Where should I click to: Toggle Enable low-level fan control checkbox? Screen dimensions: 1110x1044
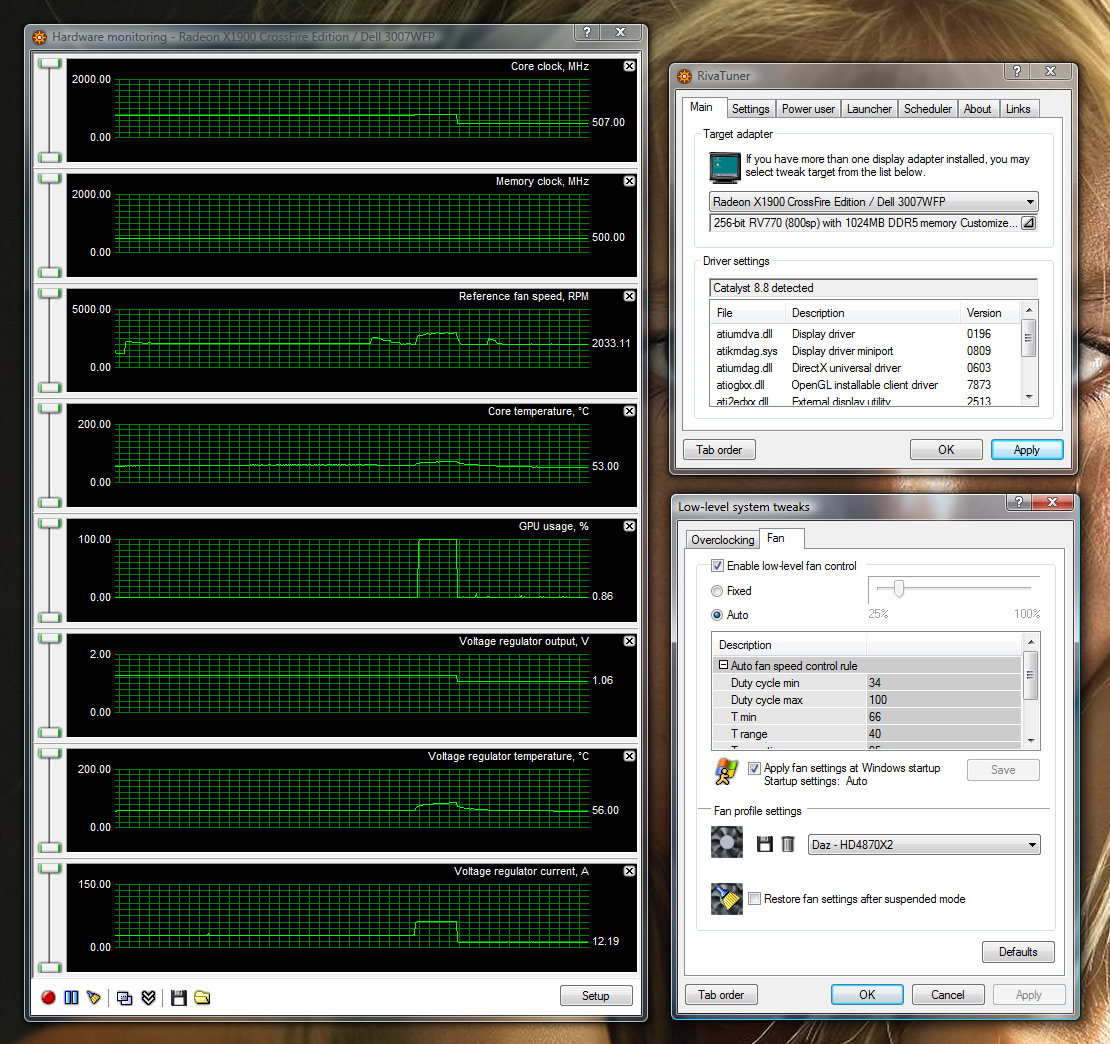click(717, 566)
